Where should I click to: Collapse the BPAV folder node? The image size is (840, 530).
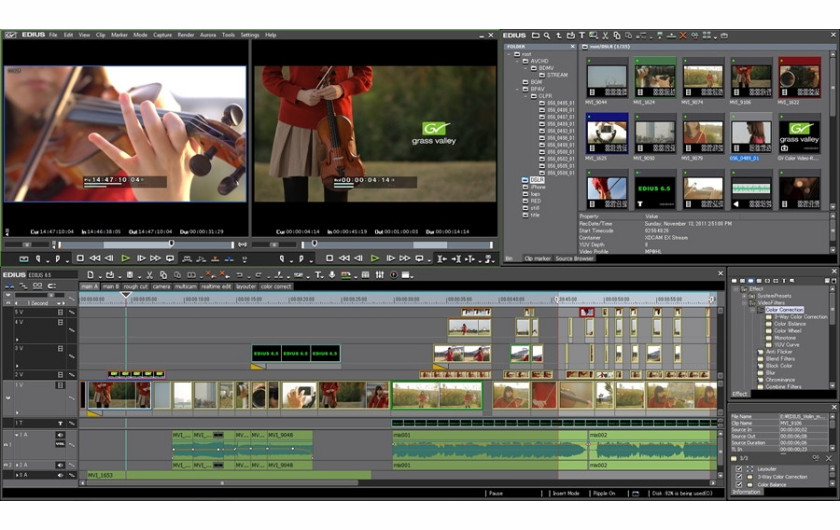tap(518, 89)
